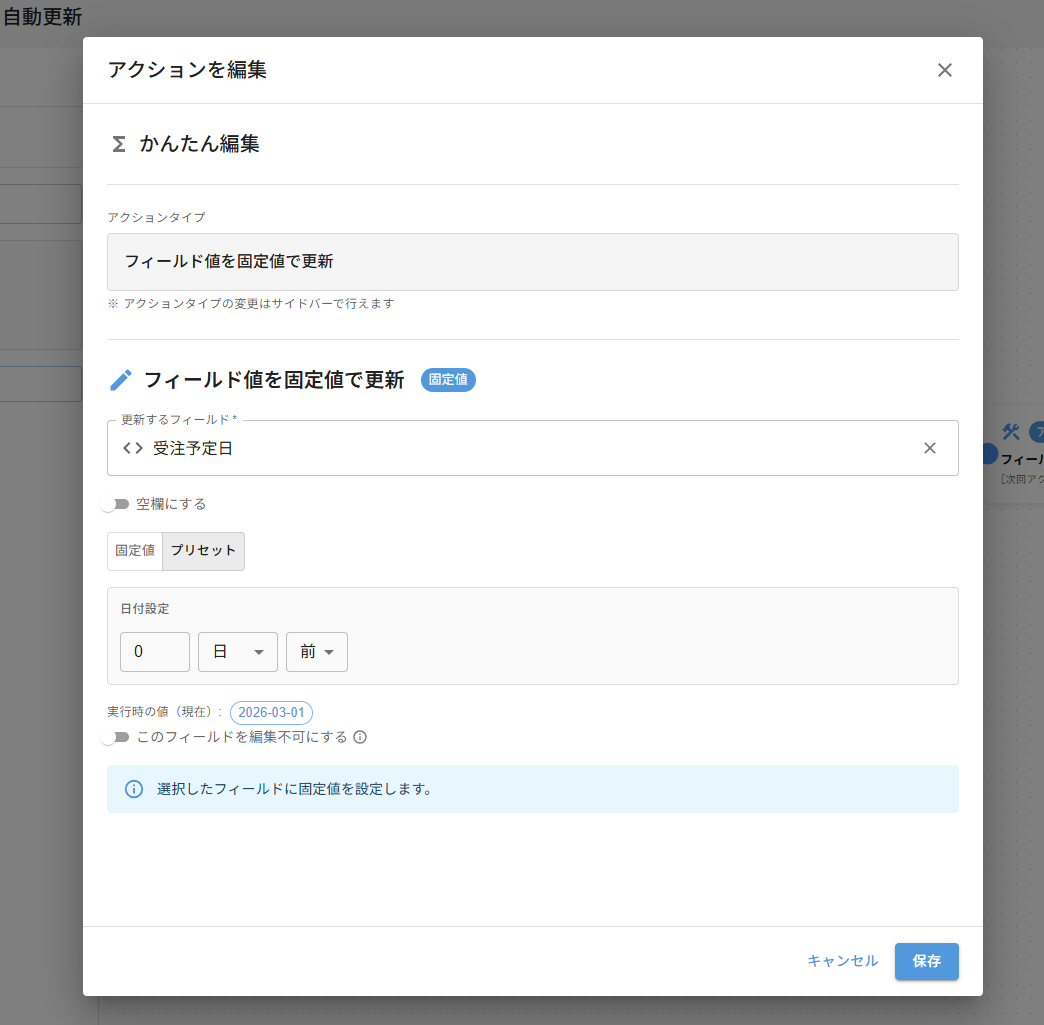Click the 2026-03-01 date chip

click(x=271, y=713)
